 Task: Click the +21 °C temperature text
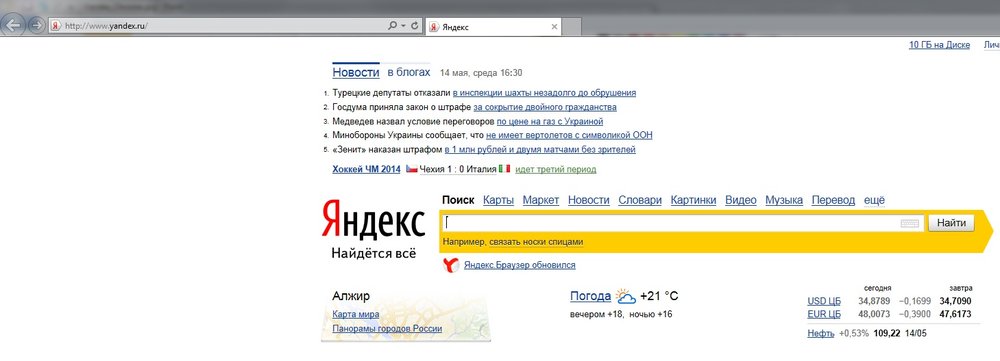pos(659,296)
